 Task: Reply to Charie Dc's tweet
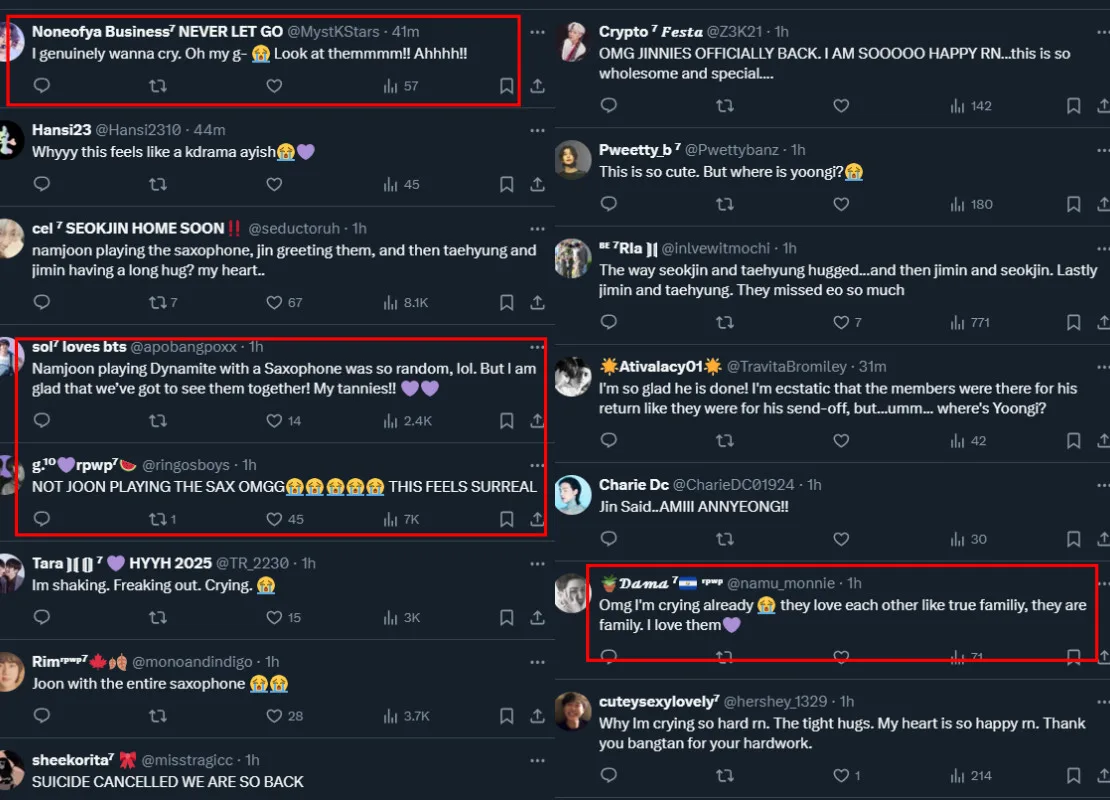tap(609, 540)
